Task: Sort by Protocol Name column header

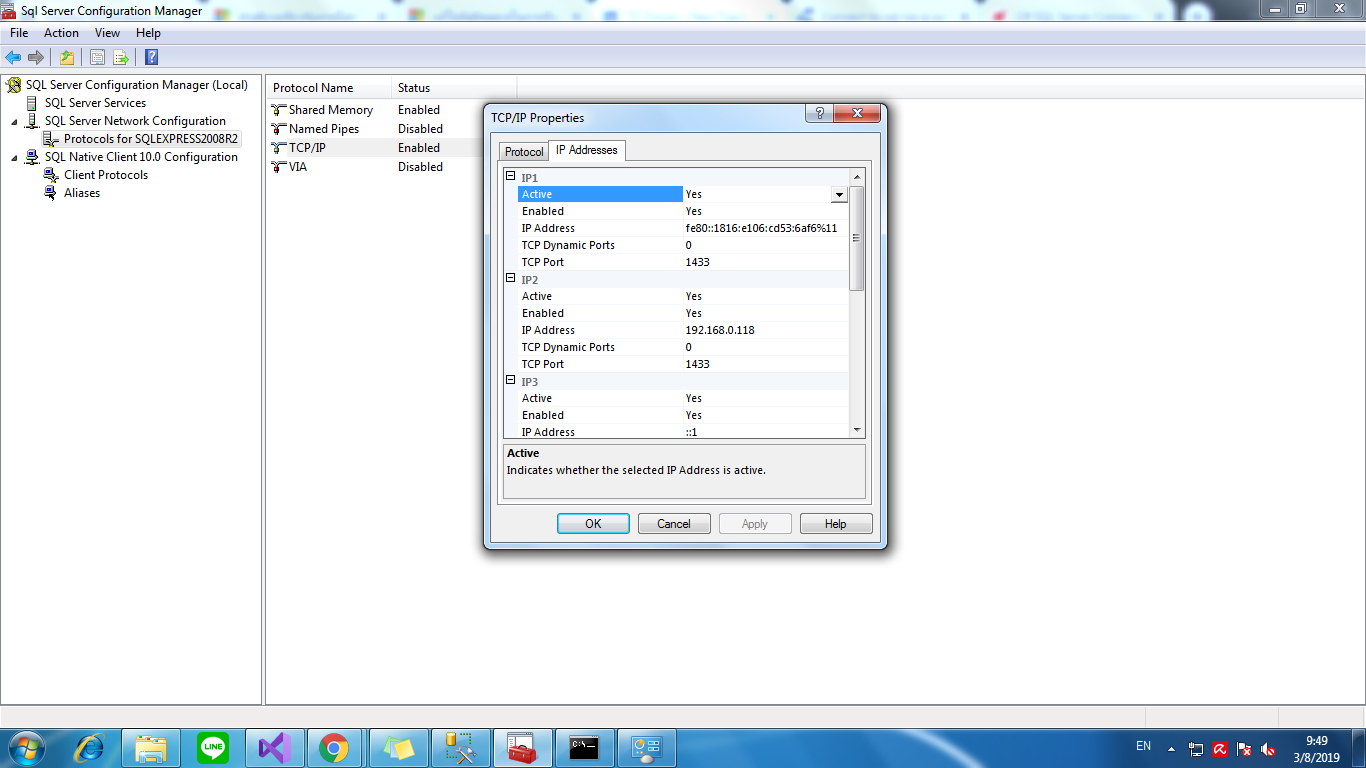Action: pos(328,88)
